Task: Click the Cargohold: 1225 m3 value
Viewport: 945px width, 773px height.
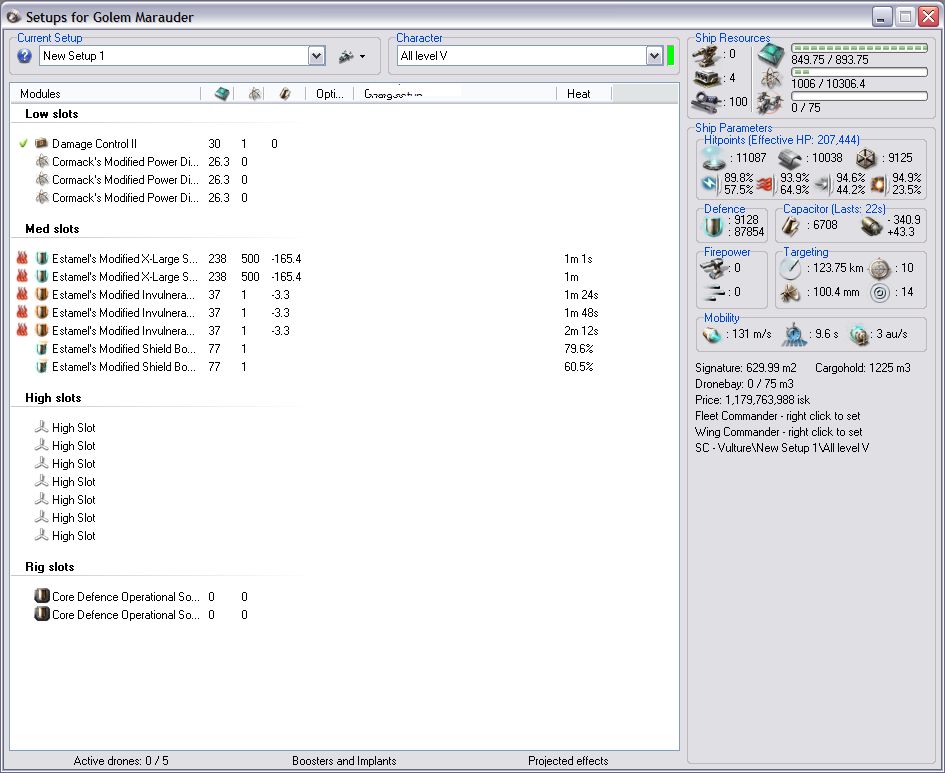Action: point(862,368)
